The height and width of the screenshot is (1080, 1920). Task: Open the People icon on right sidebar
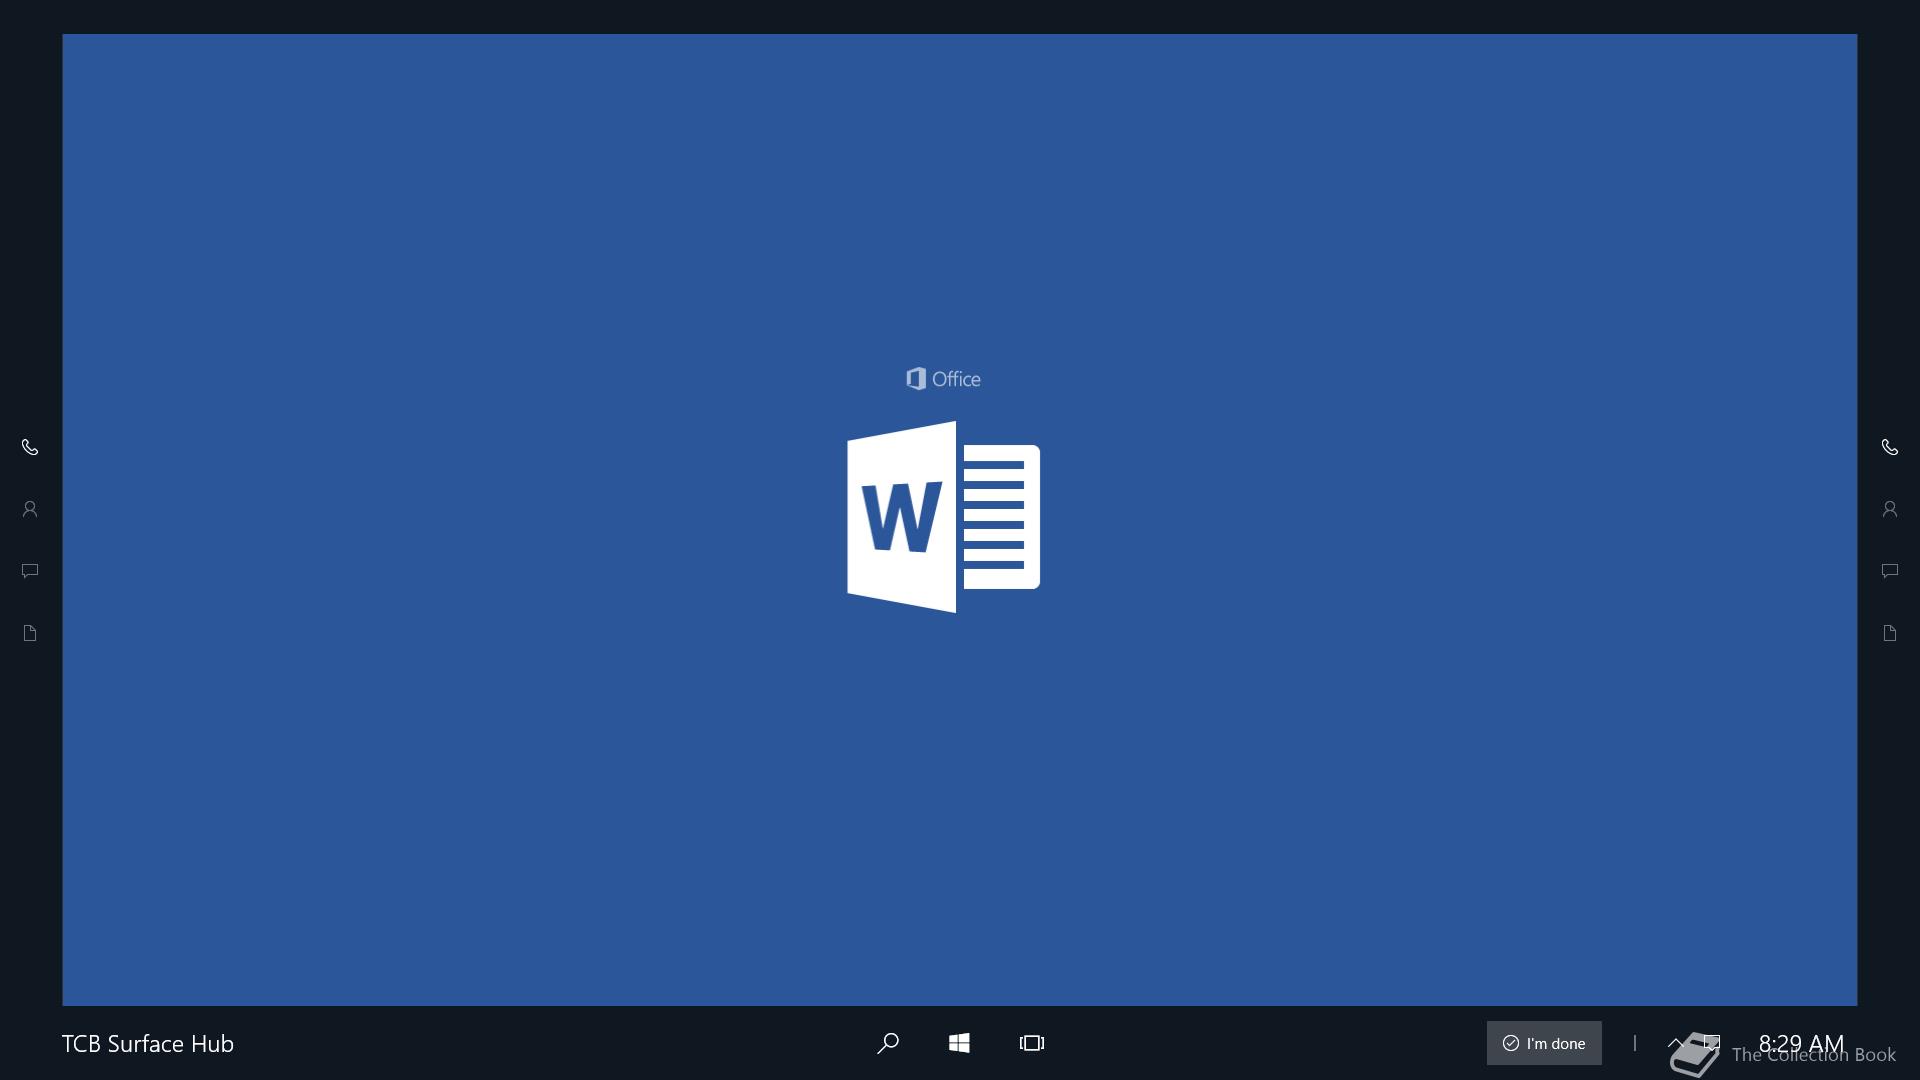(1890, 509)
